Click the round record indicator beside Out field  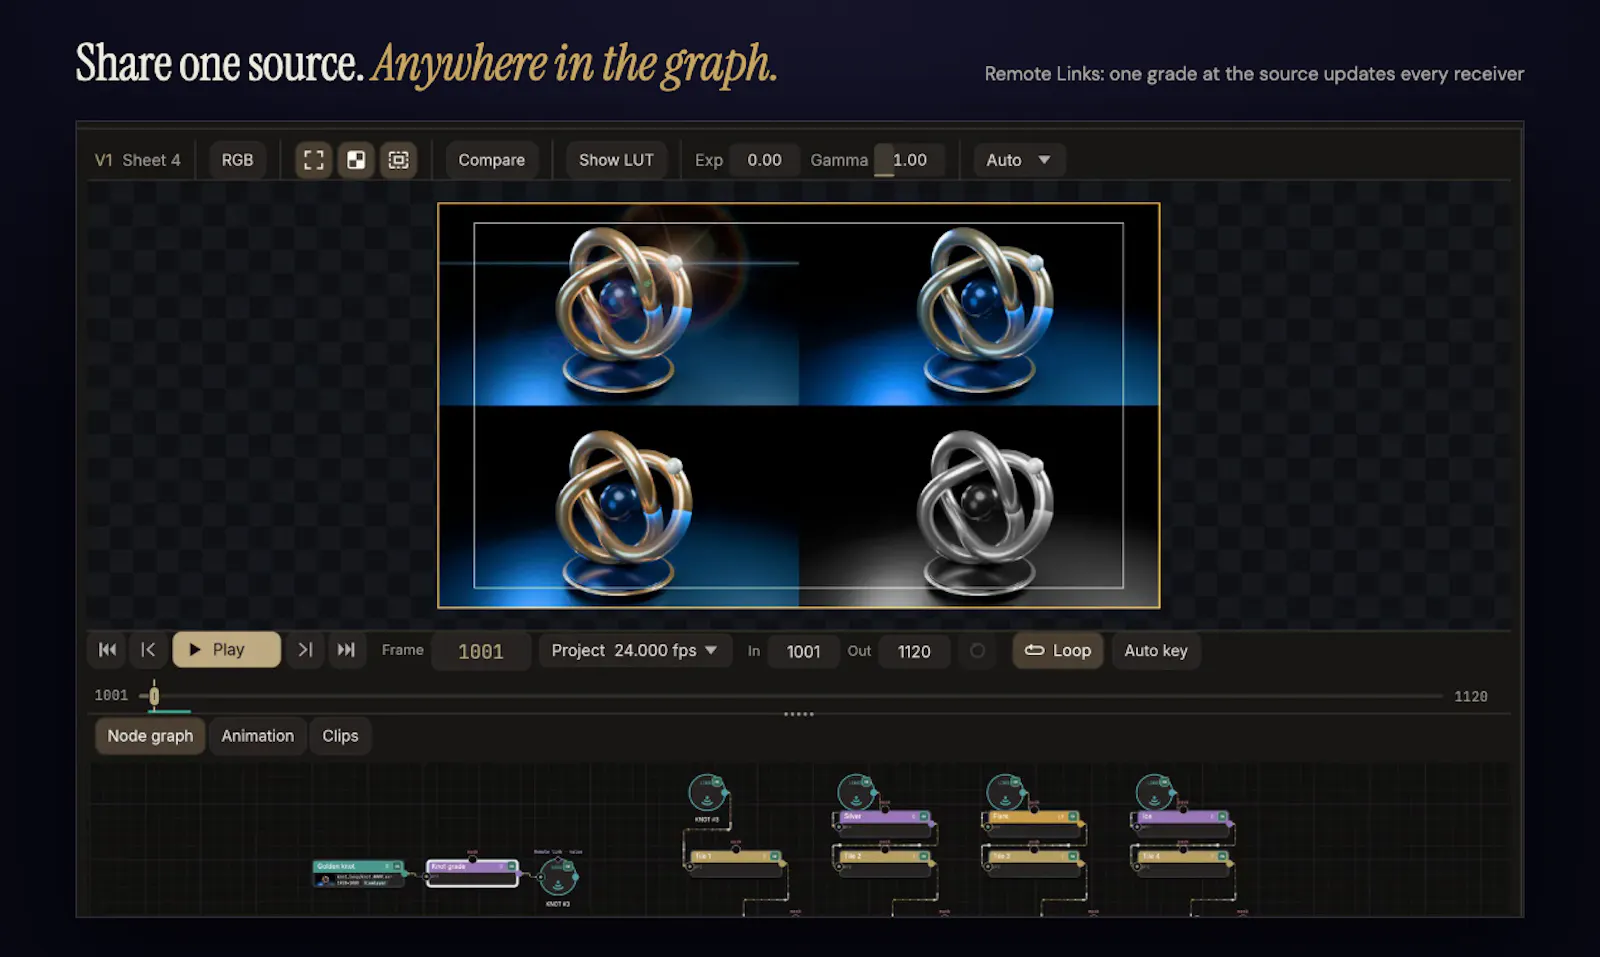pos(977,651)
